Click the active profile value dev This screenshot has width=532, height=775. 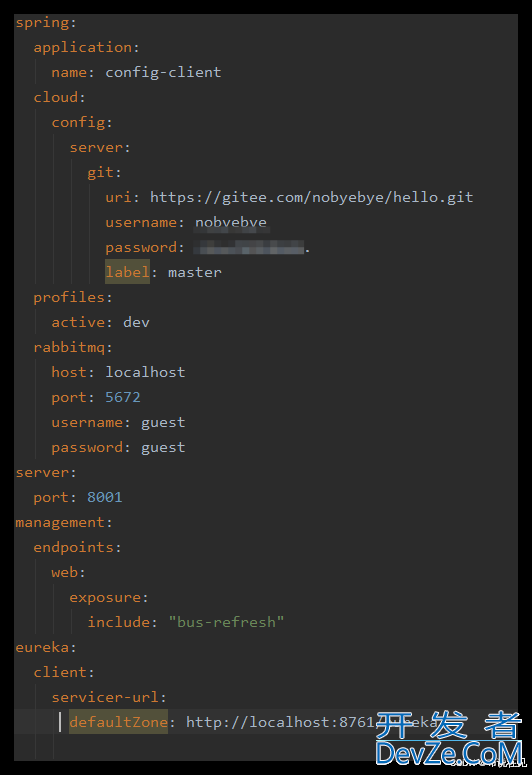click(x=136, y=322)
